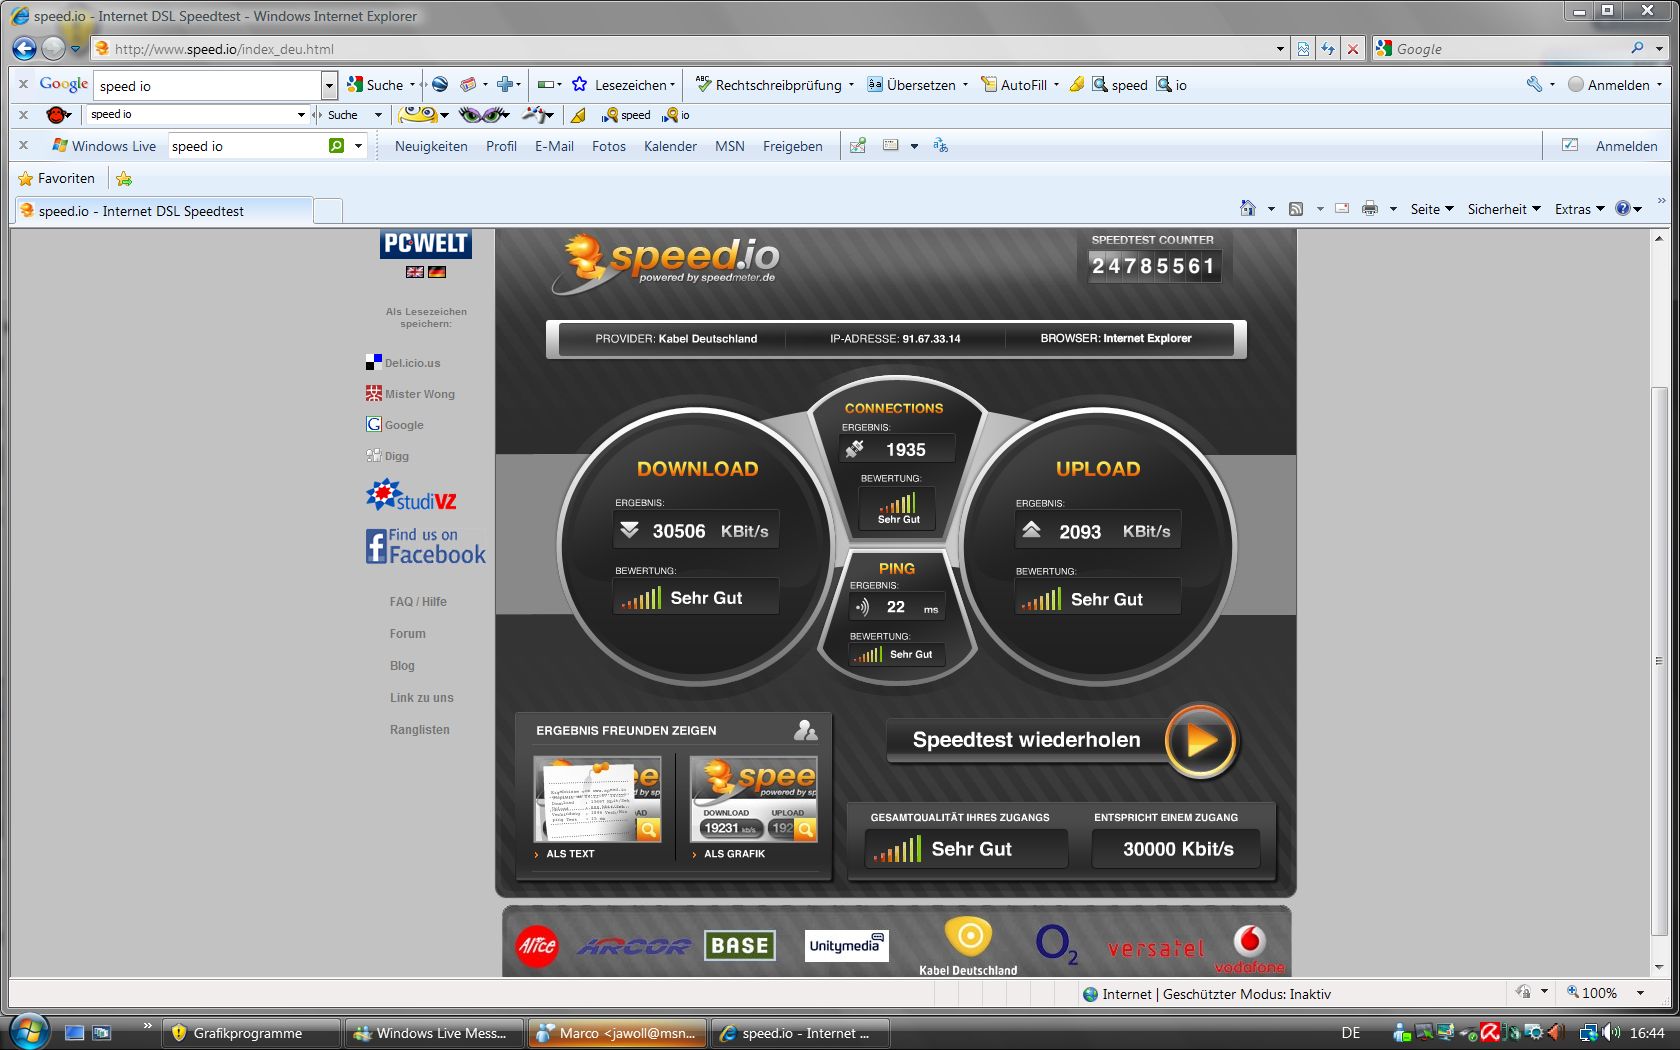The width and height of the screenshot is (1680, 1050).
Task: Bookmark page on Del.icio.us
Action: (403, 363)
